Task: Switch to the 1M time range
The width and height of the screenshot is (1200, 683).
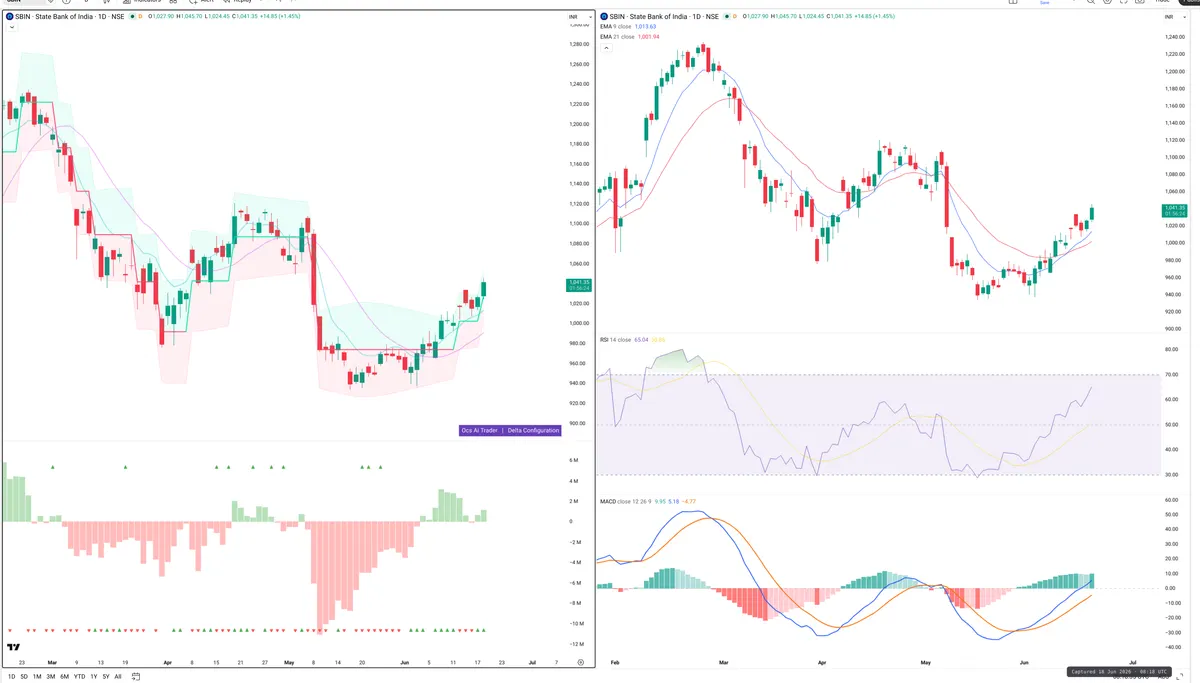Action: [37, 676]
